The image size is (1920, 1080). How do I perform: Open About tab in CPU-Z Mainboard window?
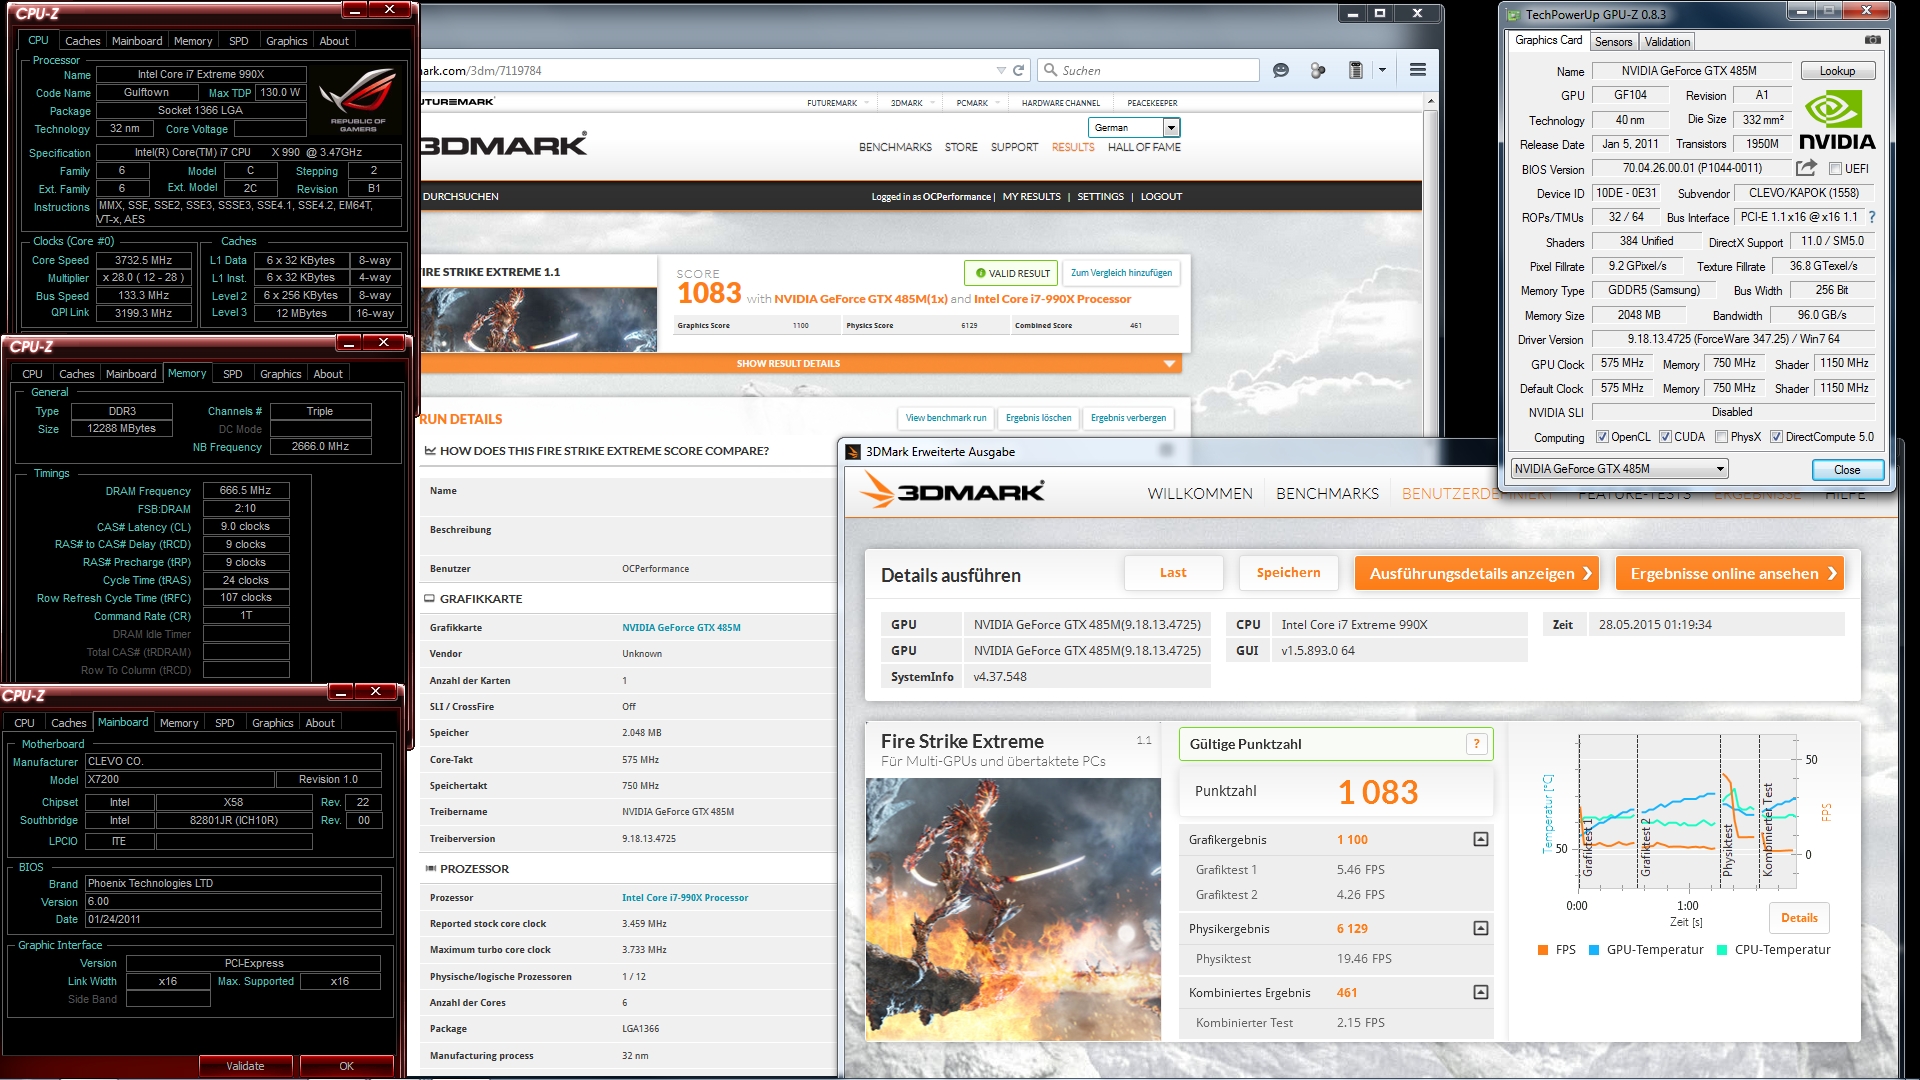(320, 723)
